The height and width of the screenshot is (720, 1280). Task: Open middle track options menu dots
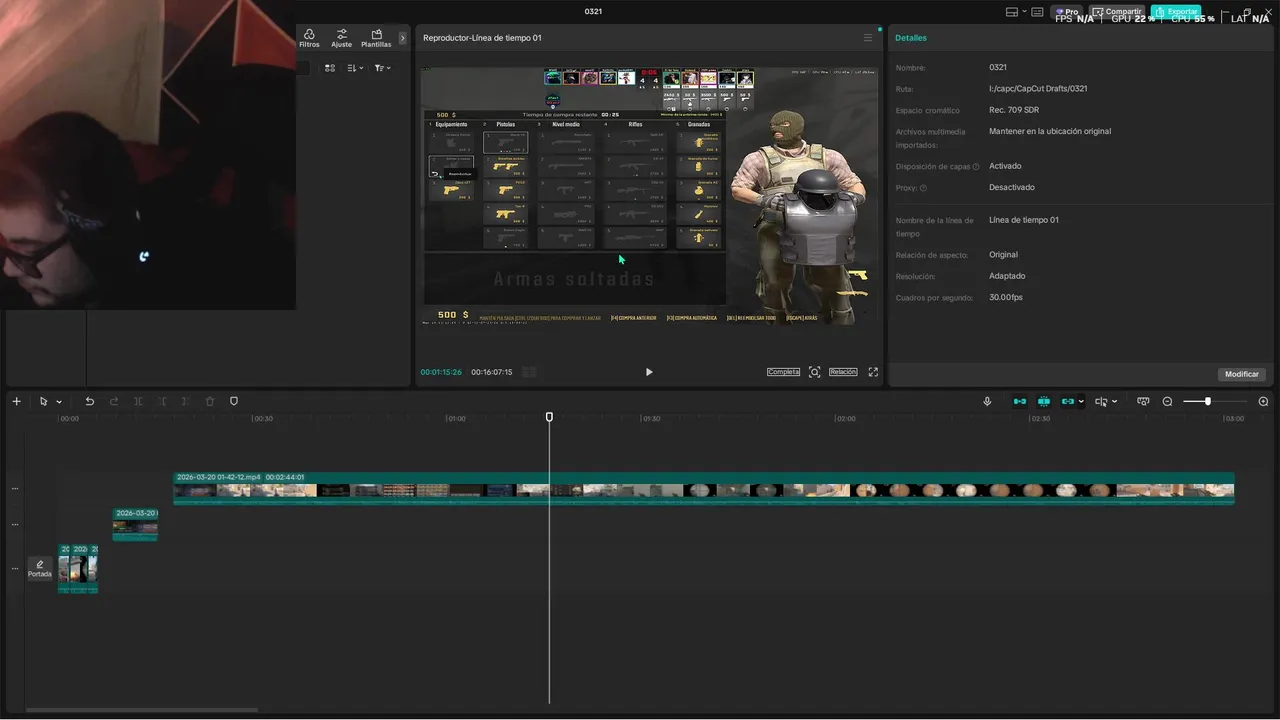tap(14, 524)
